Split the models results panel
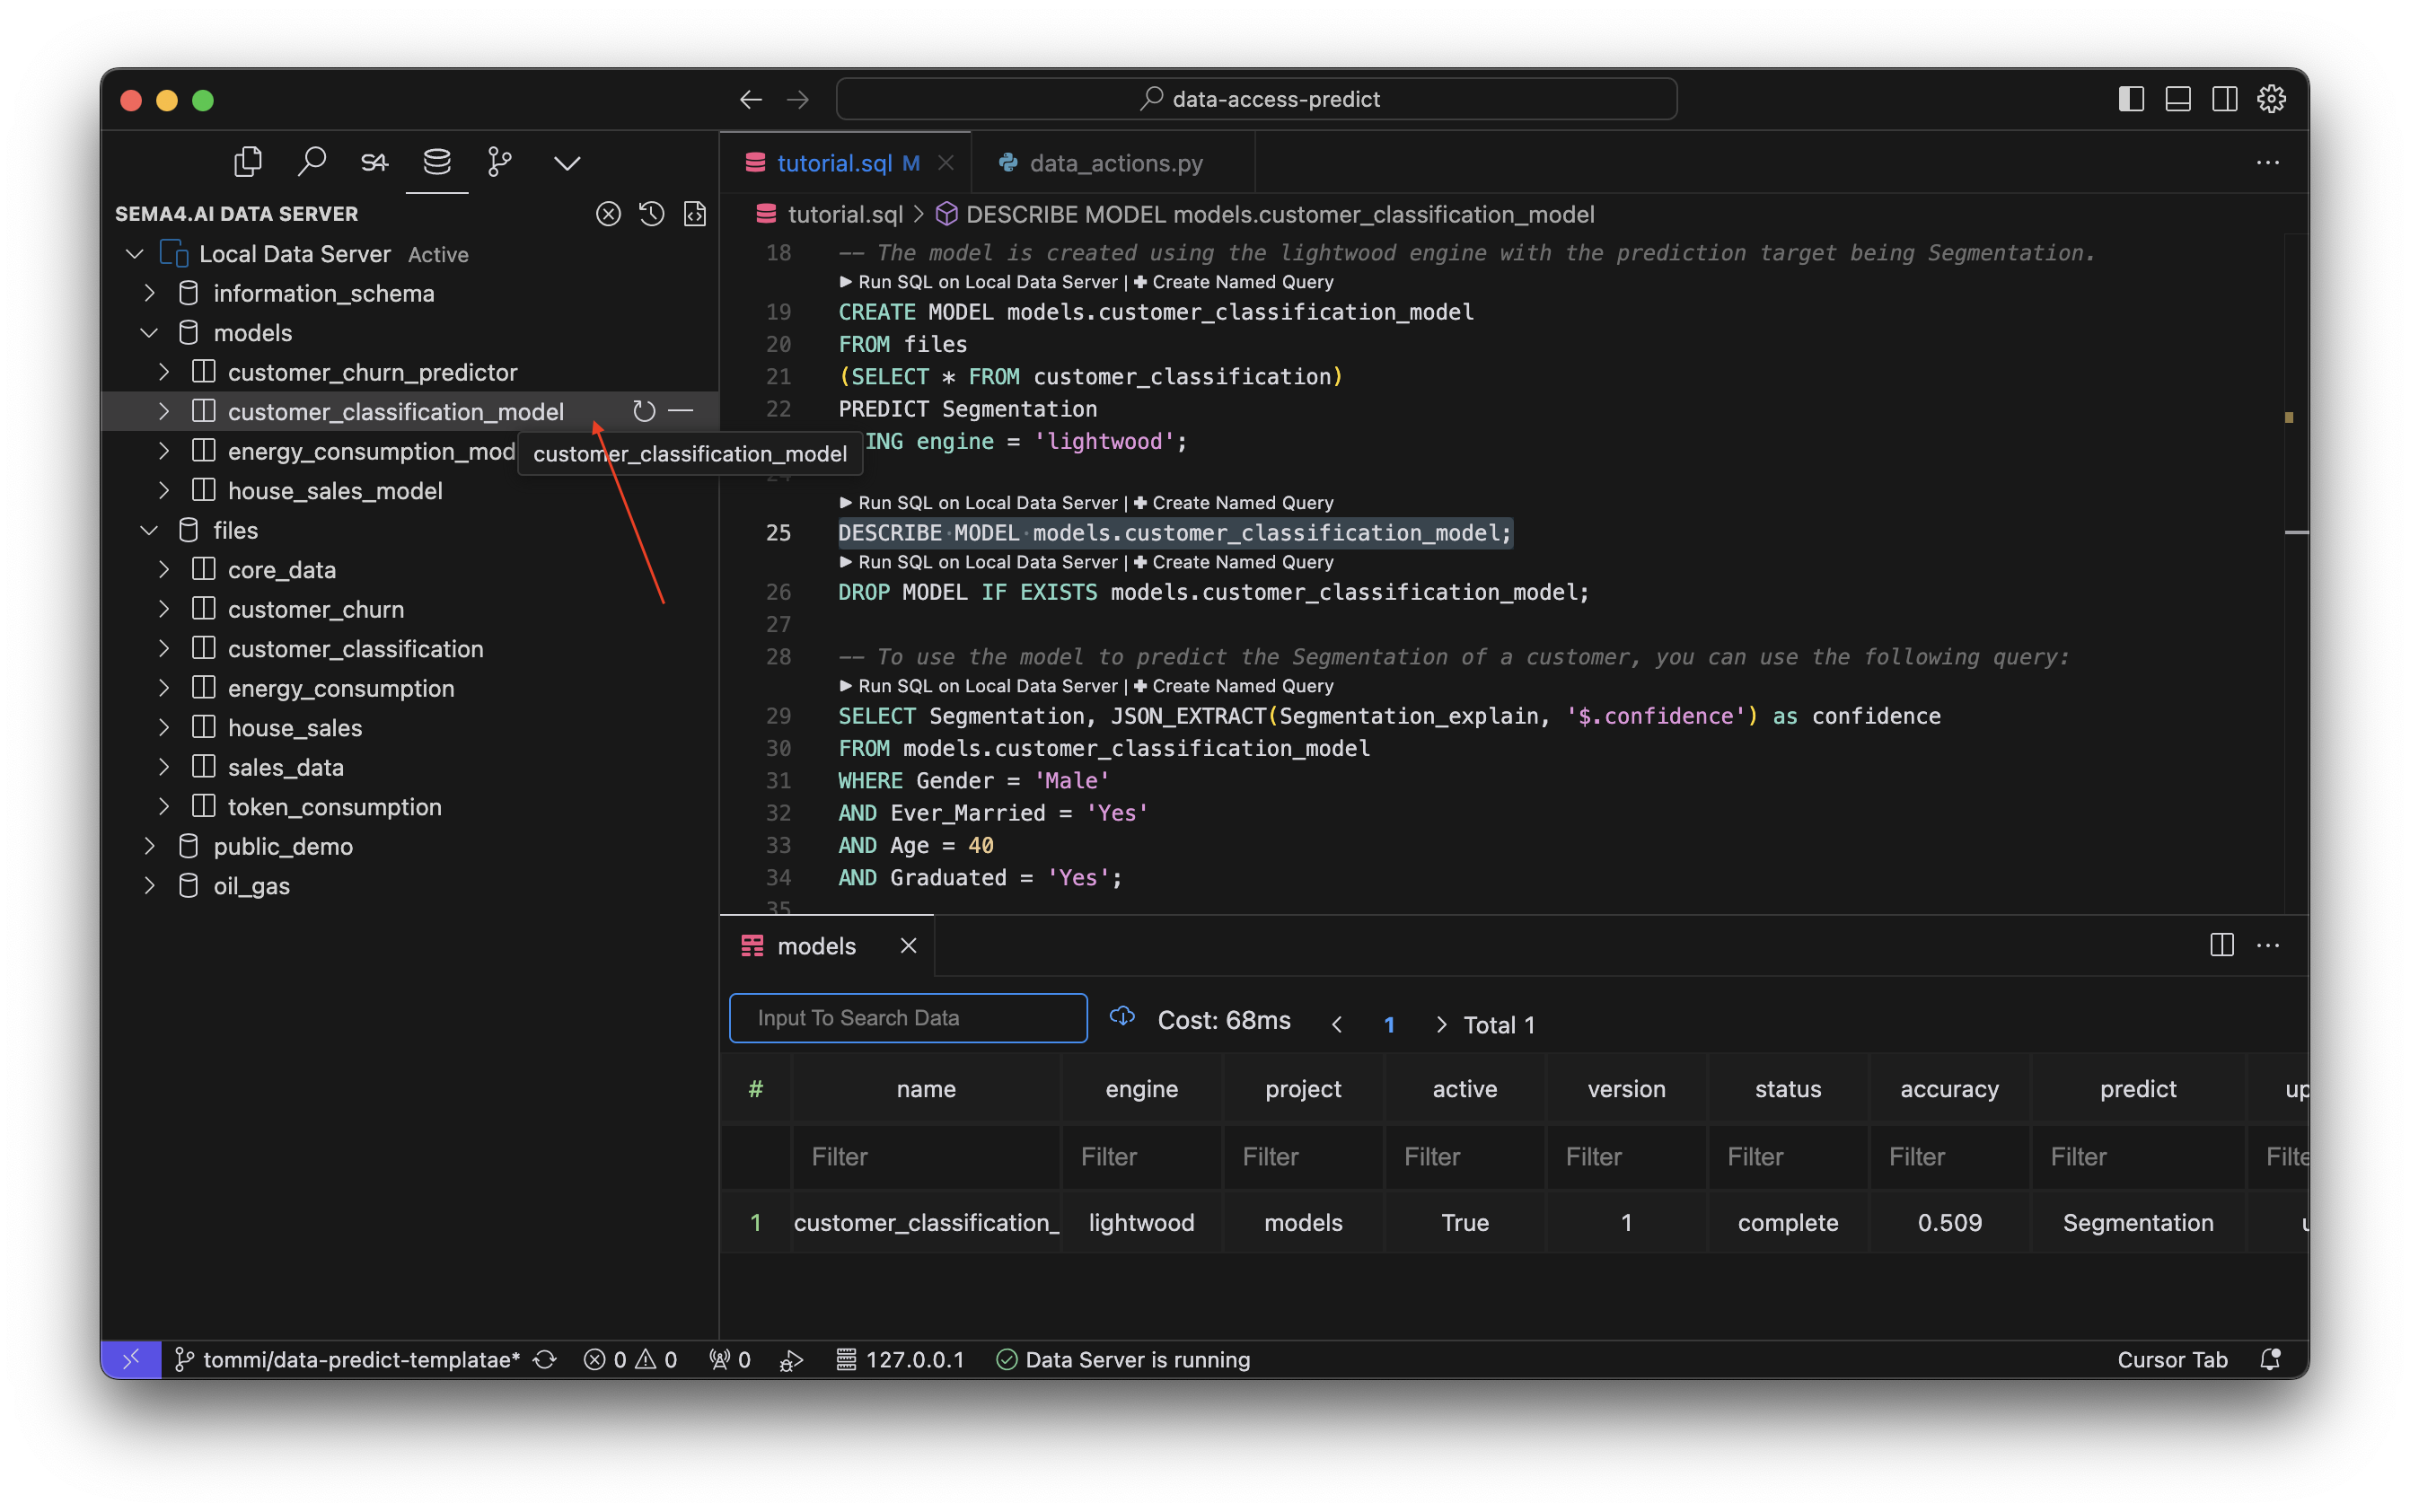2410x1512 pixels. (x=2222, y=945)
